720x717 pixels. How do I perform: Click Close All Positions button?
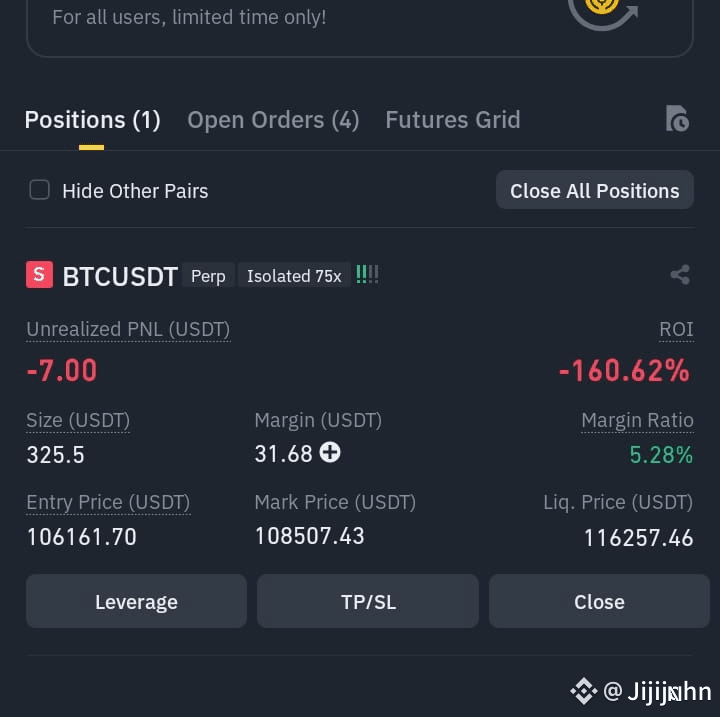point(595,190)
